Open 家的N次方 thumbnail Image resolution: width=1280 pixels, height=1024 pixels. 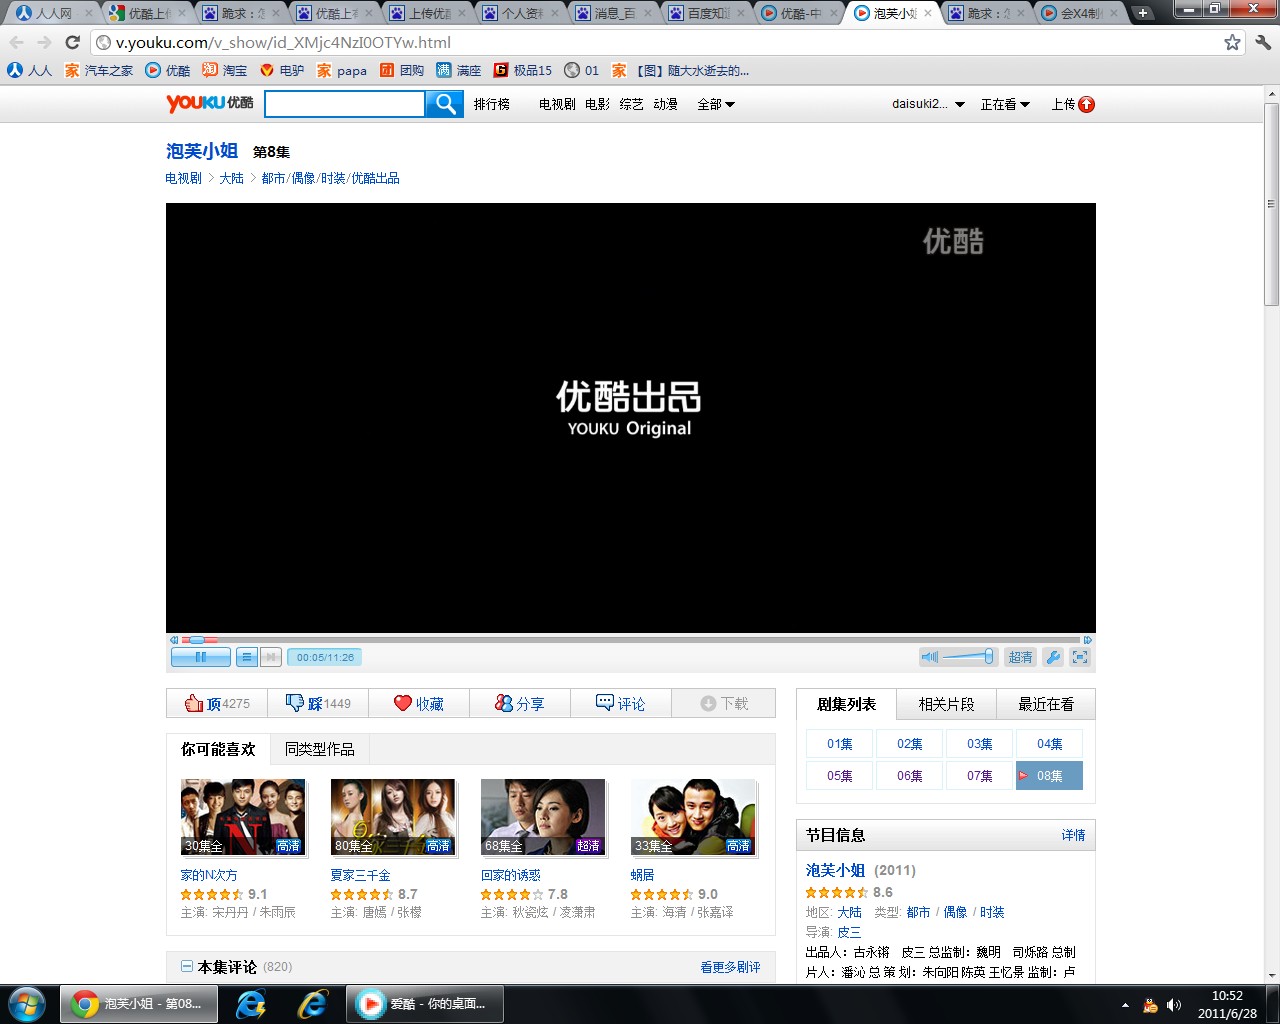(x=243, y=817)
